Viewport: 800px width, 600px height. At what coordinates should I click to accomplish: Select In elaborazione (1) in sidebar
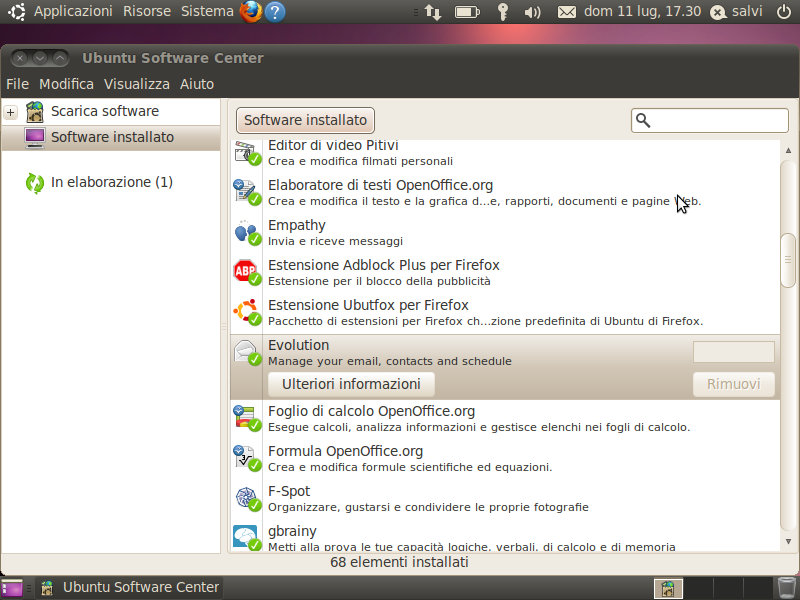(112, 183)
